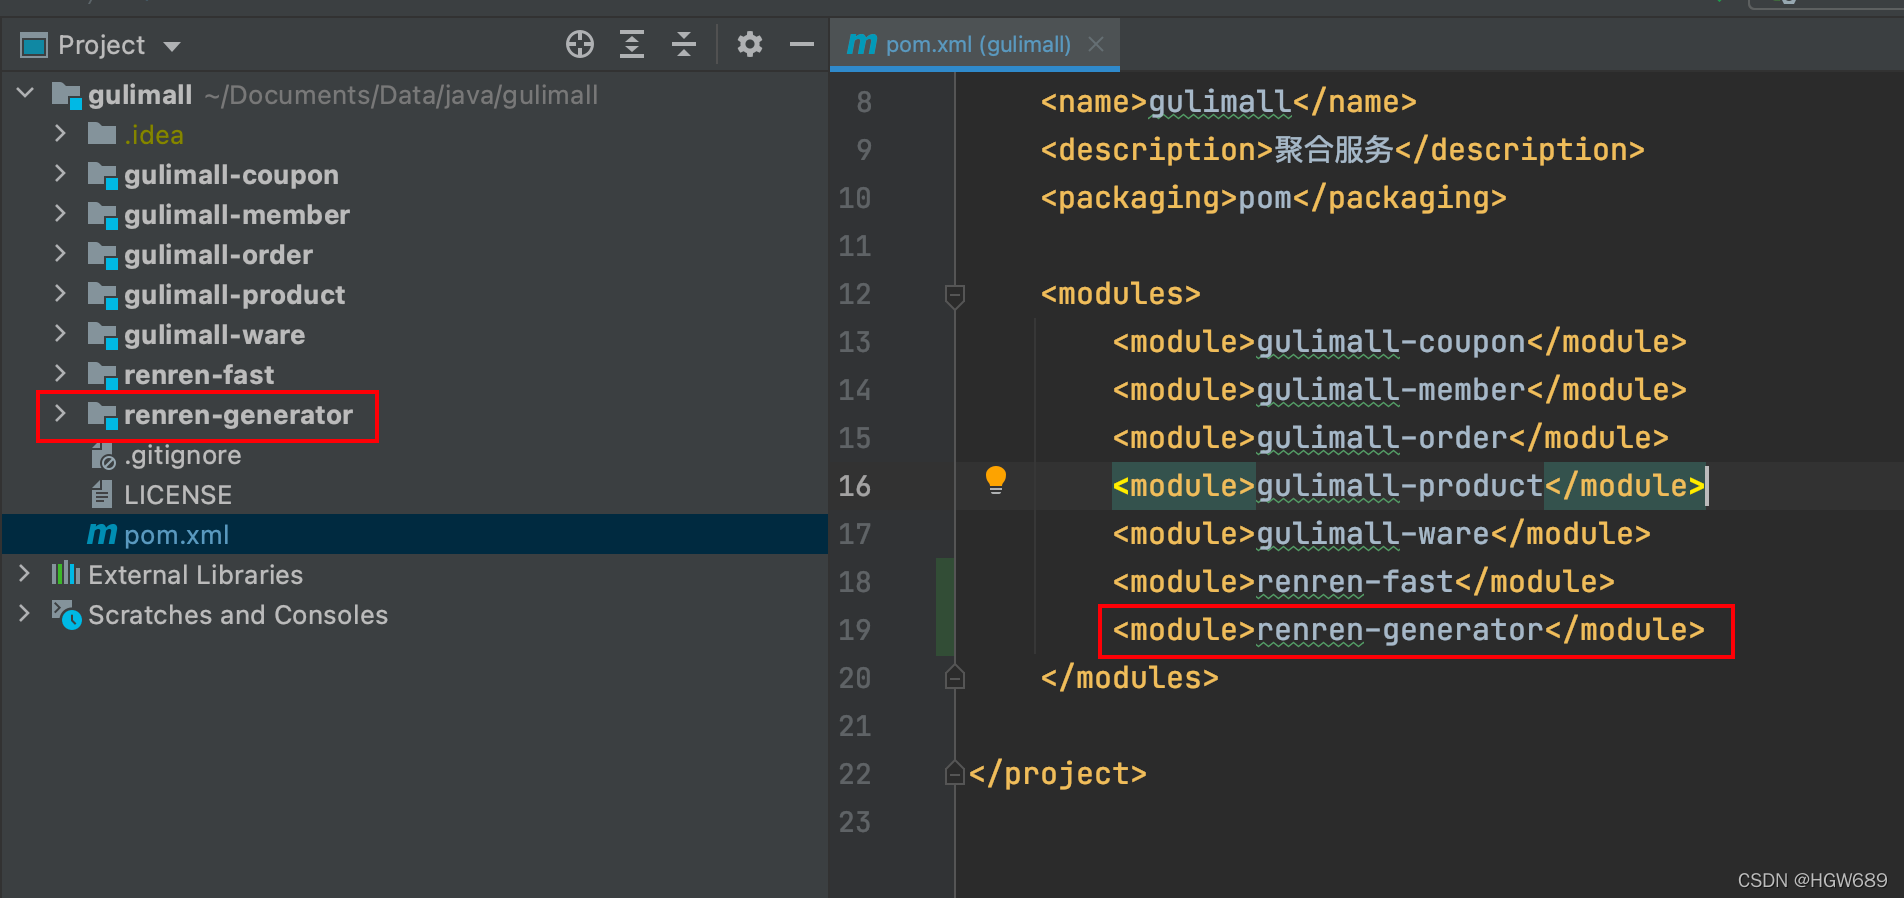Expand the .idea folder
Viewport: 1904px width, 898px height.
[x=60, y=134]
